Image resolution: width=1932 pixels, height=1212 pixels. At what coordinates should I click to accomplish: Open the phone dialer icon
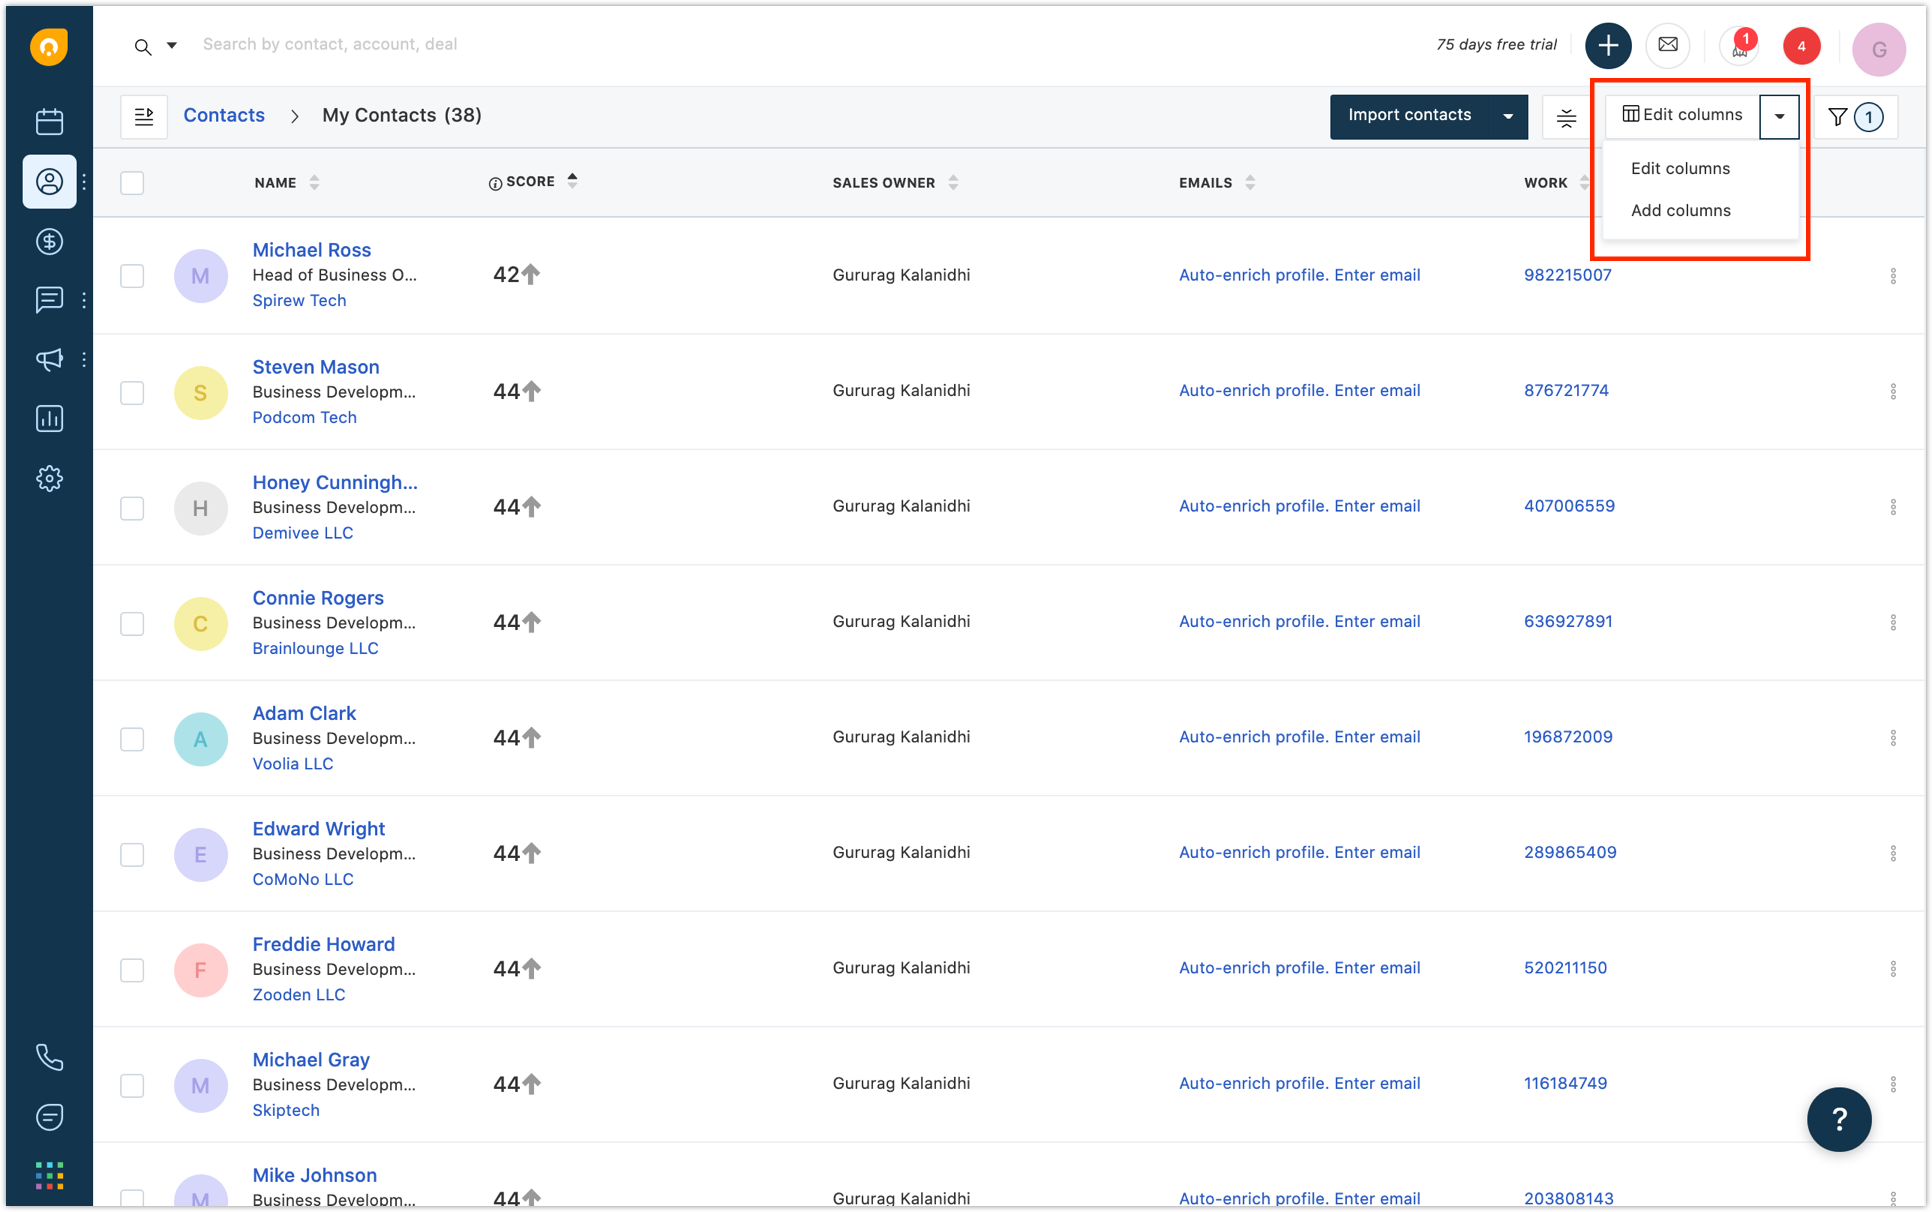[x=49, y=1057]
